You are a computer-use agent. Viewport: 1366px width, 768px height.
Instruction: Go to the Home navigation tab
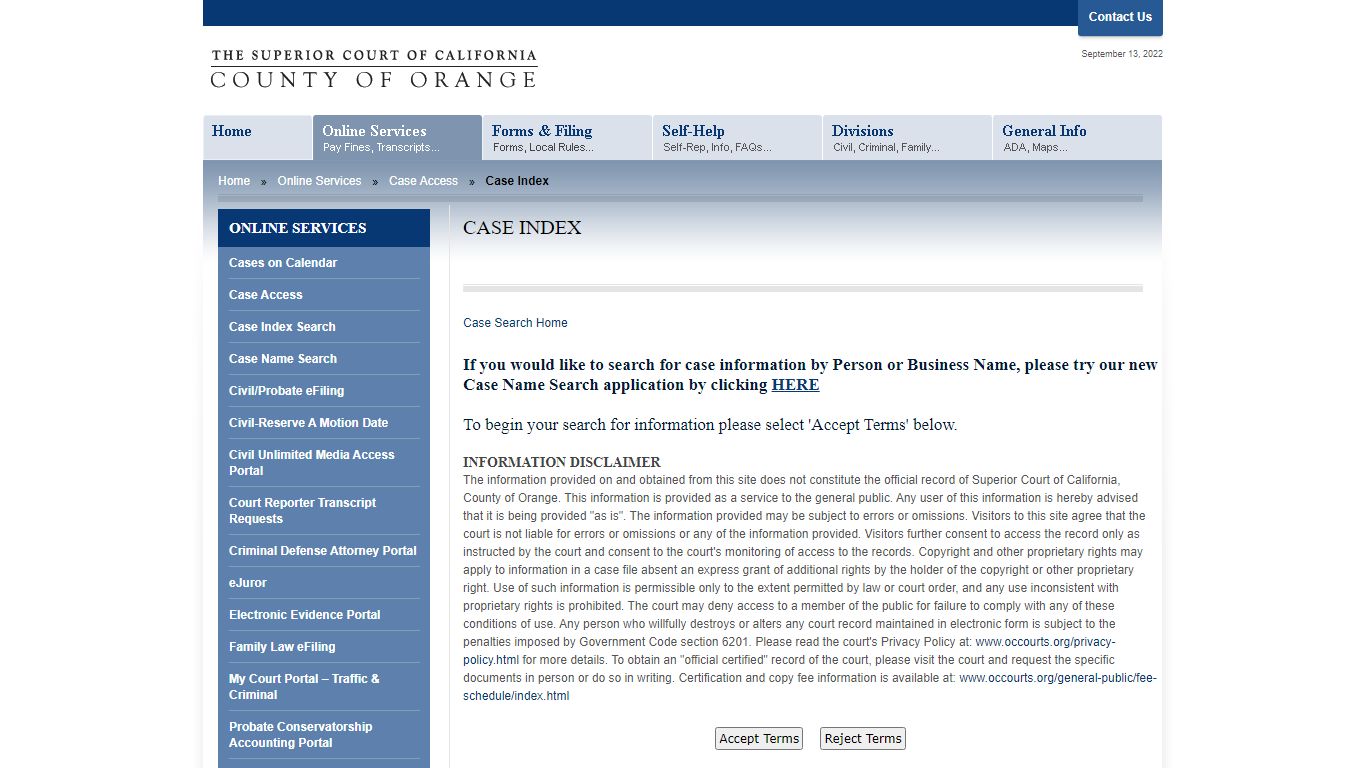tap(257, 138)
